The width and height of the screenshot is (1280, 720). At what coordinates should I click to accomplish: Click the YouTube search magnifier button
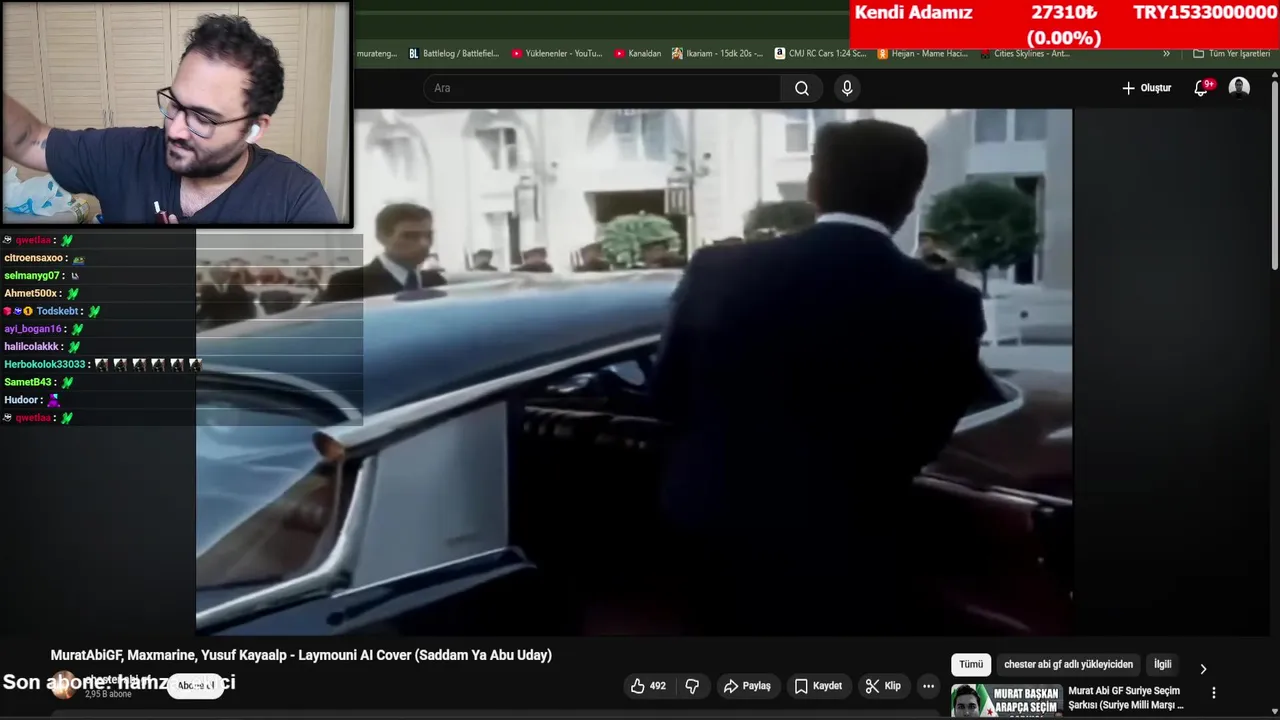click(x=802, y=88)
